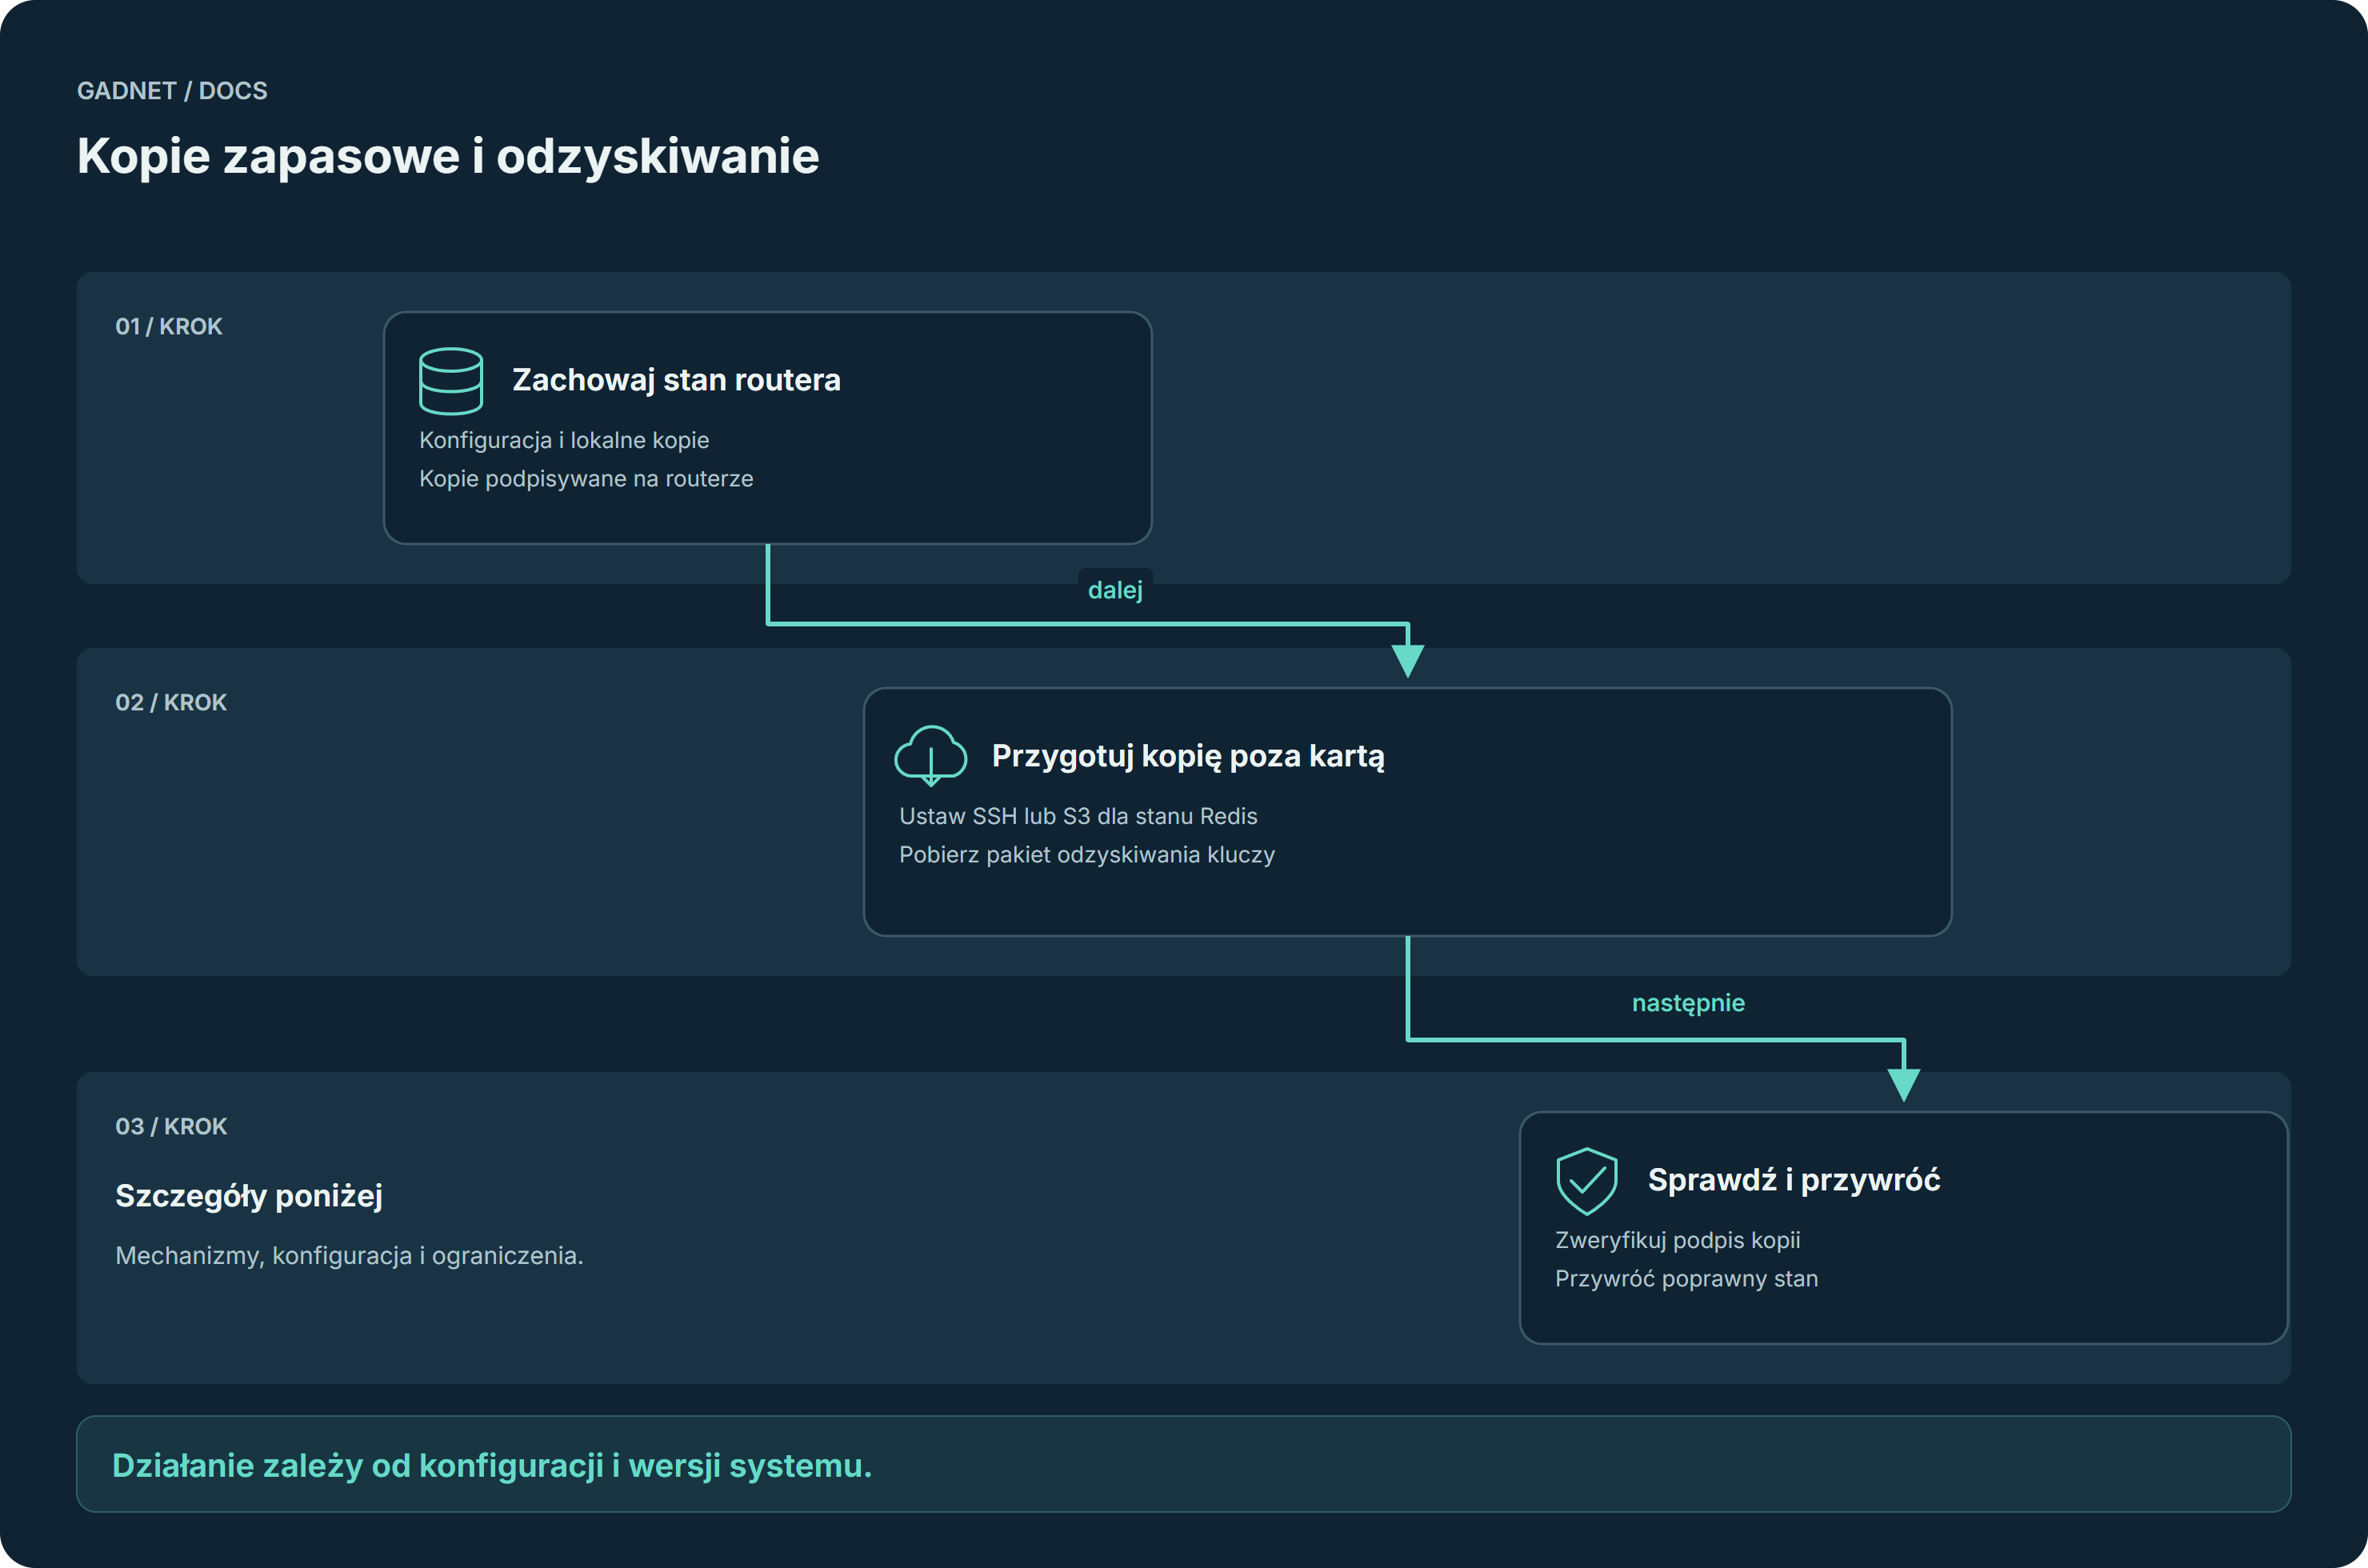Select the 'Przygotuj kopię poza kartą' title

click(1188, 756)
